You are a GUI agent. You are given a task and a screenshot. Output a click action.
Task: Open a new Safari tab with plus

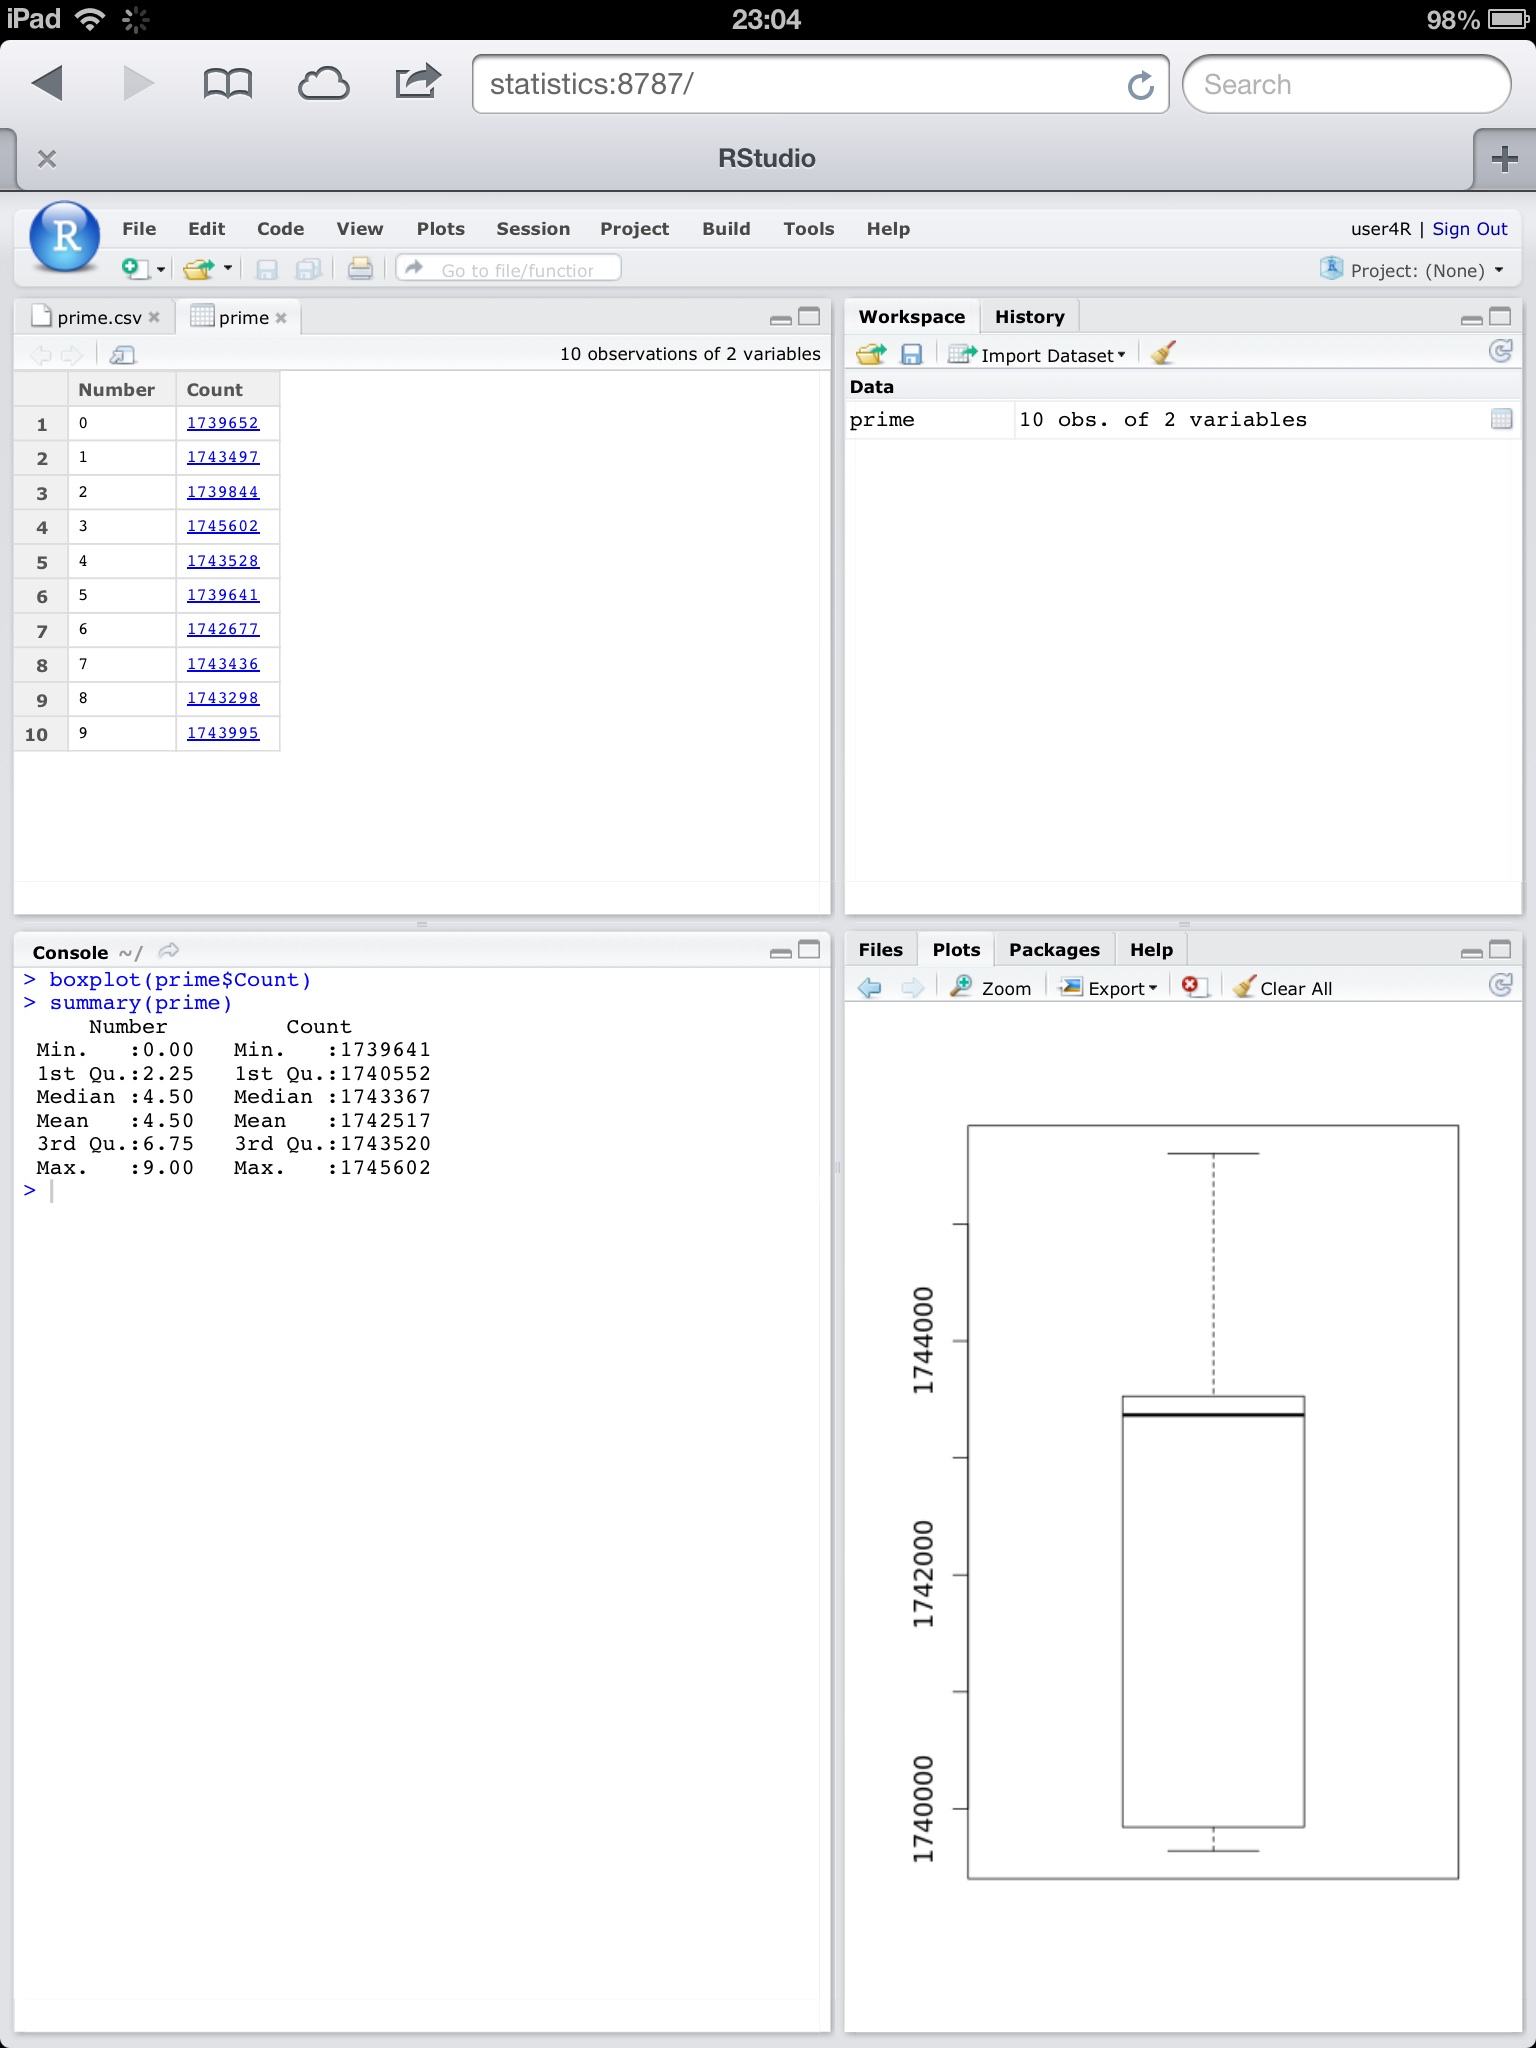click(1504, 158)
